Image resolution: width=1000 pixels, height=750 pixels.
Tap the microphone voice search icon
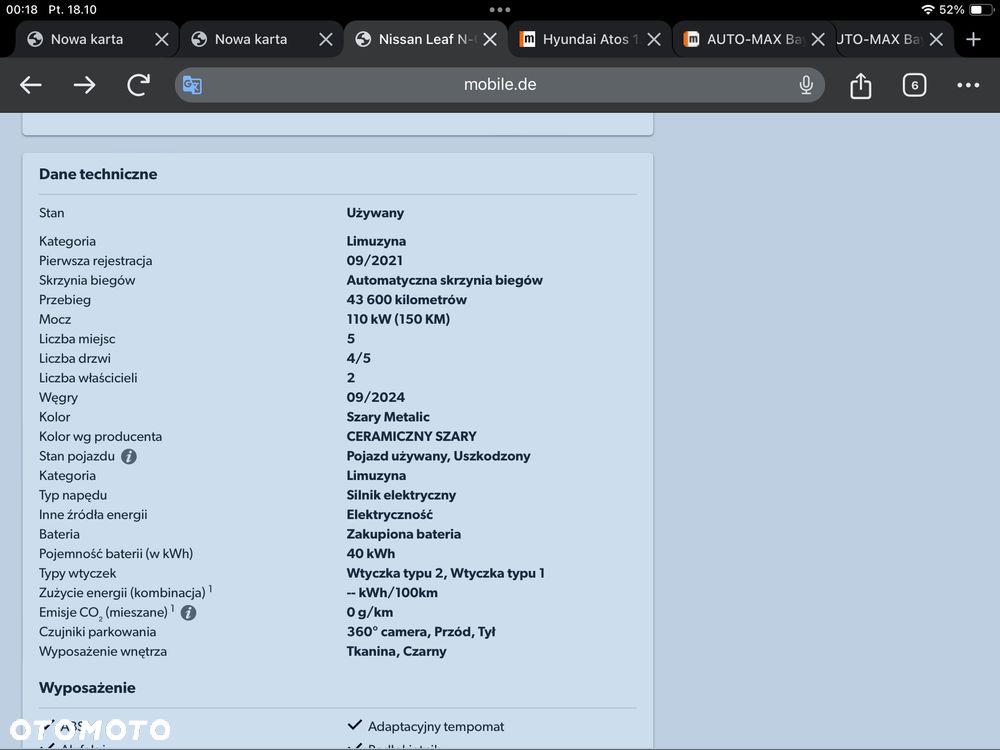(806, 85)
